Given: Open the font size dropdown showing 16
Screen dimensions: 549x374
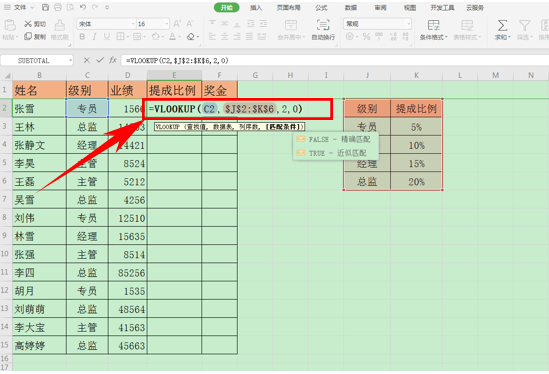Looking at the screenshot, I should click(167, 24).
